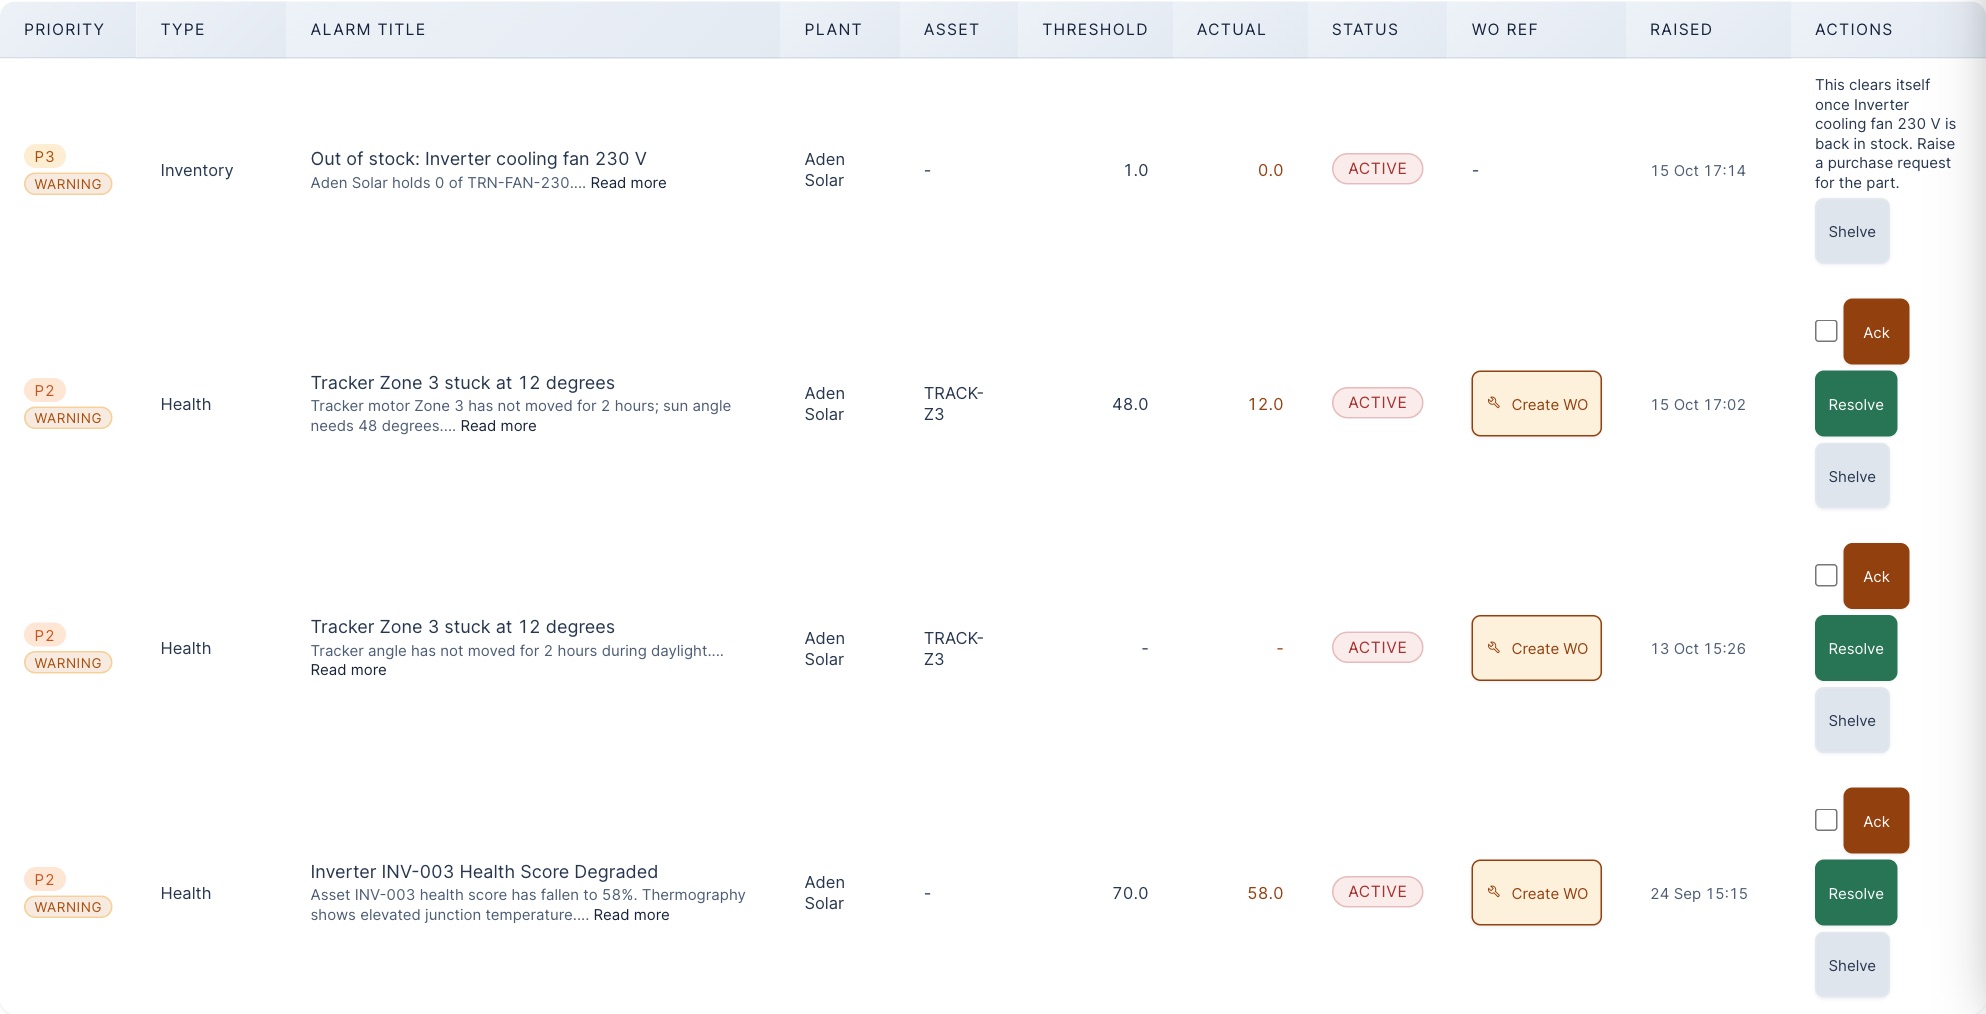Expand Read more for Tracker motor Zone 3 description
The image size is (1986, 1014).
pos(498,426)
